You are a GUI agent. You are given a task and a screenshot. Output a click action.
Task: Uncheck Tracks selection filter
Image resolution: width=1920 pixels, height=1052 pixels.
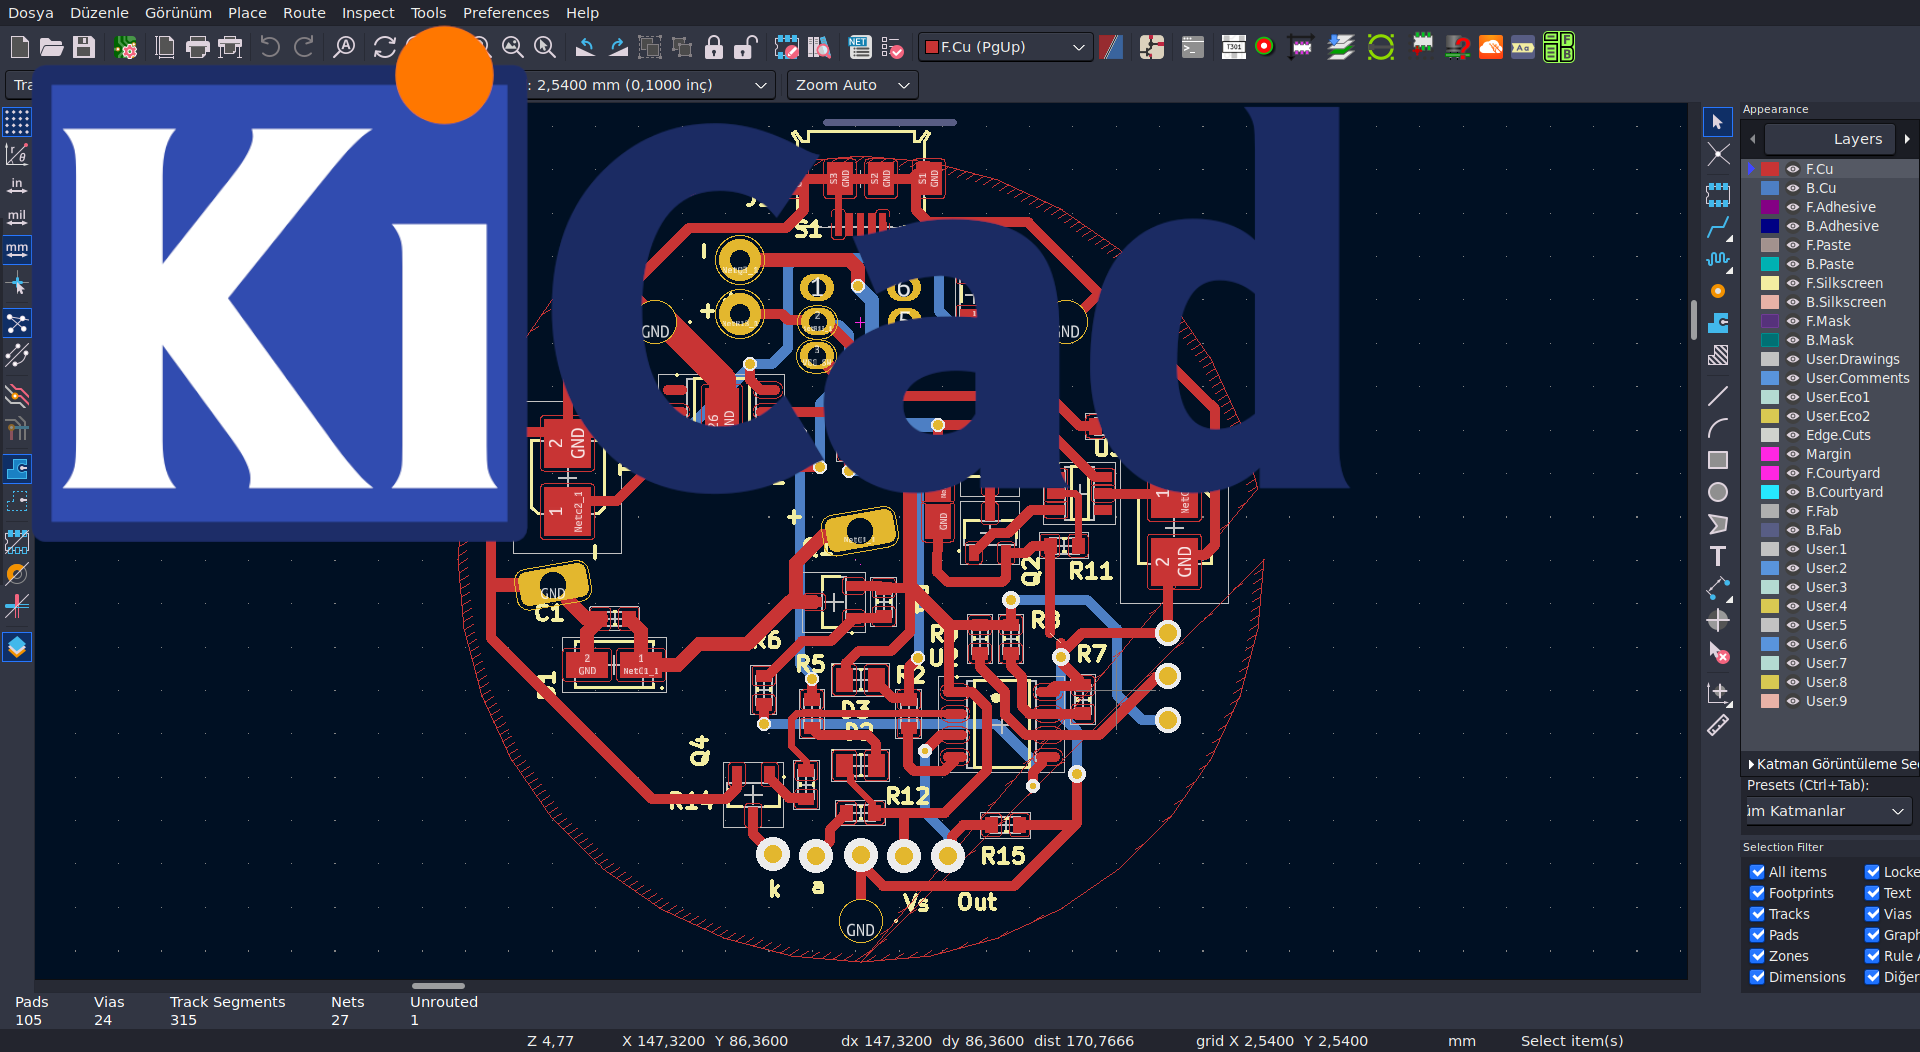click(1757, 914)
